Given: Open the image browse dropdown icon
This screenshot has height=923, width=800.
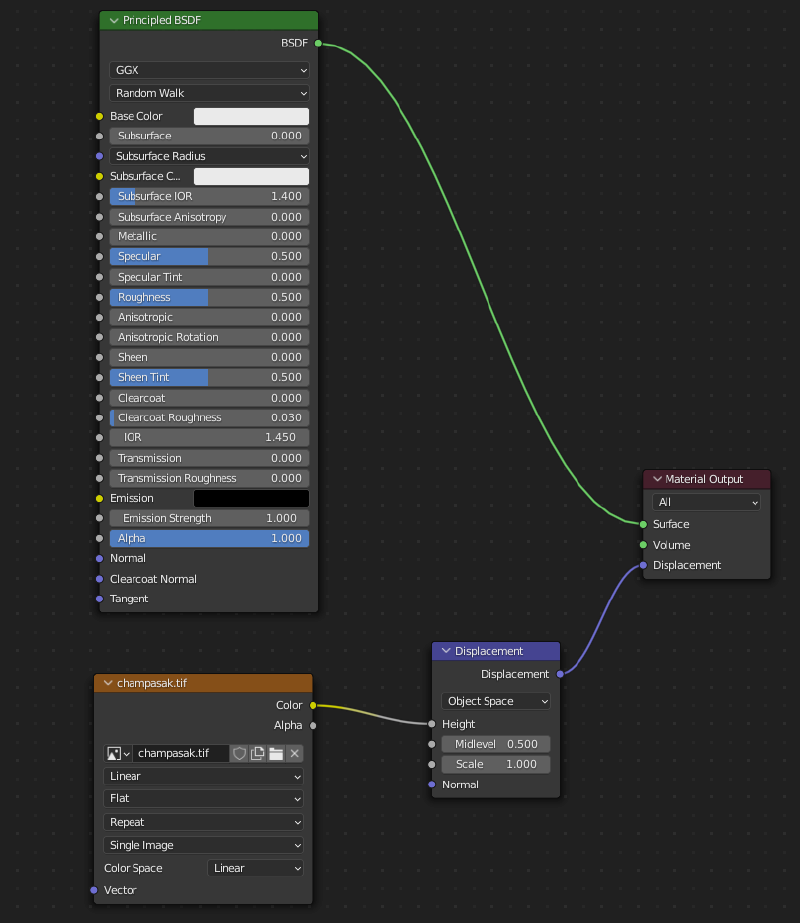Looking at the screenshot, I should 118,753.
